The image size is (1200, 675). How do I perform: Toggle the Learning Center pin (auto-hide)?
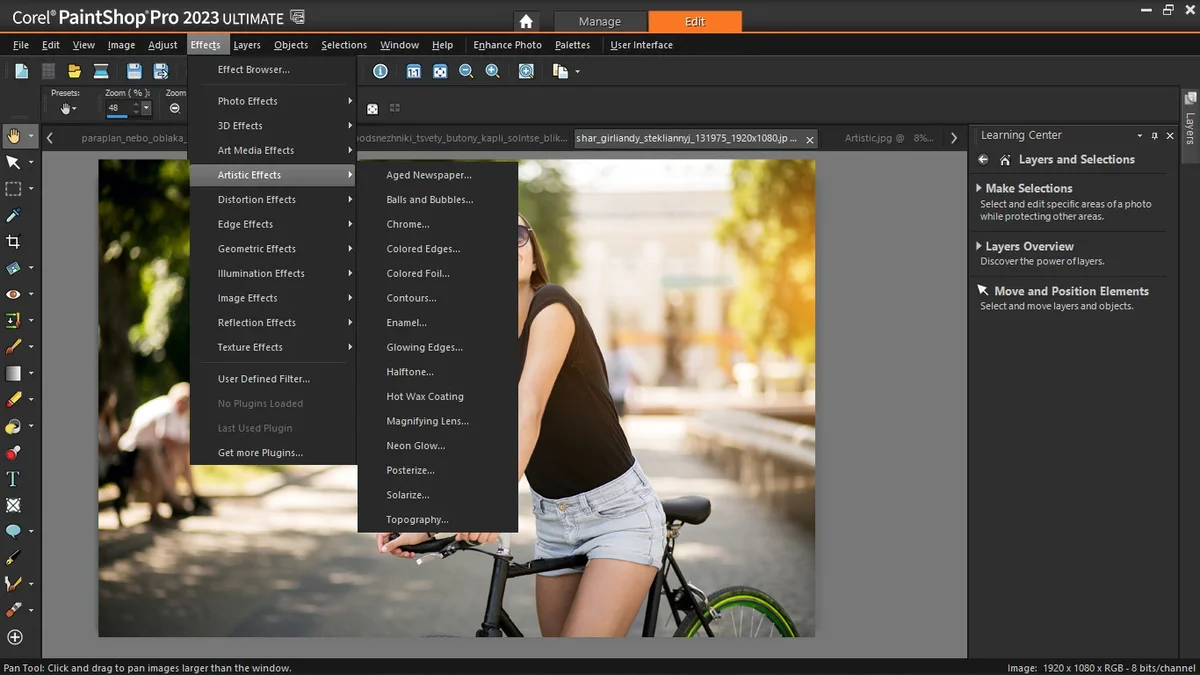click(x=1154, y=136)
